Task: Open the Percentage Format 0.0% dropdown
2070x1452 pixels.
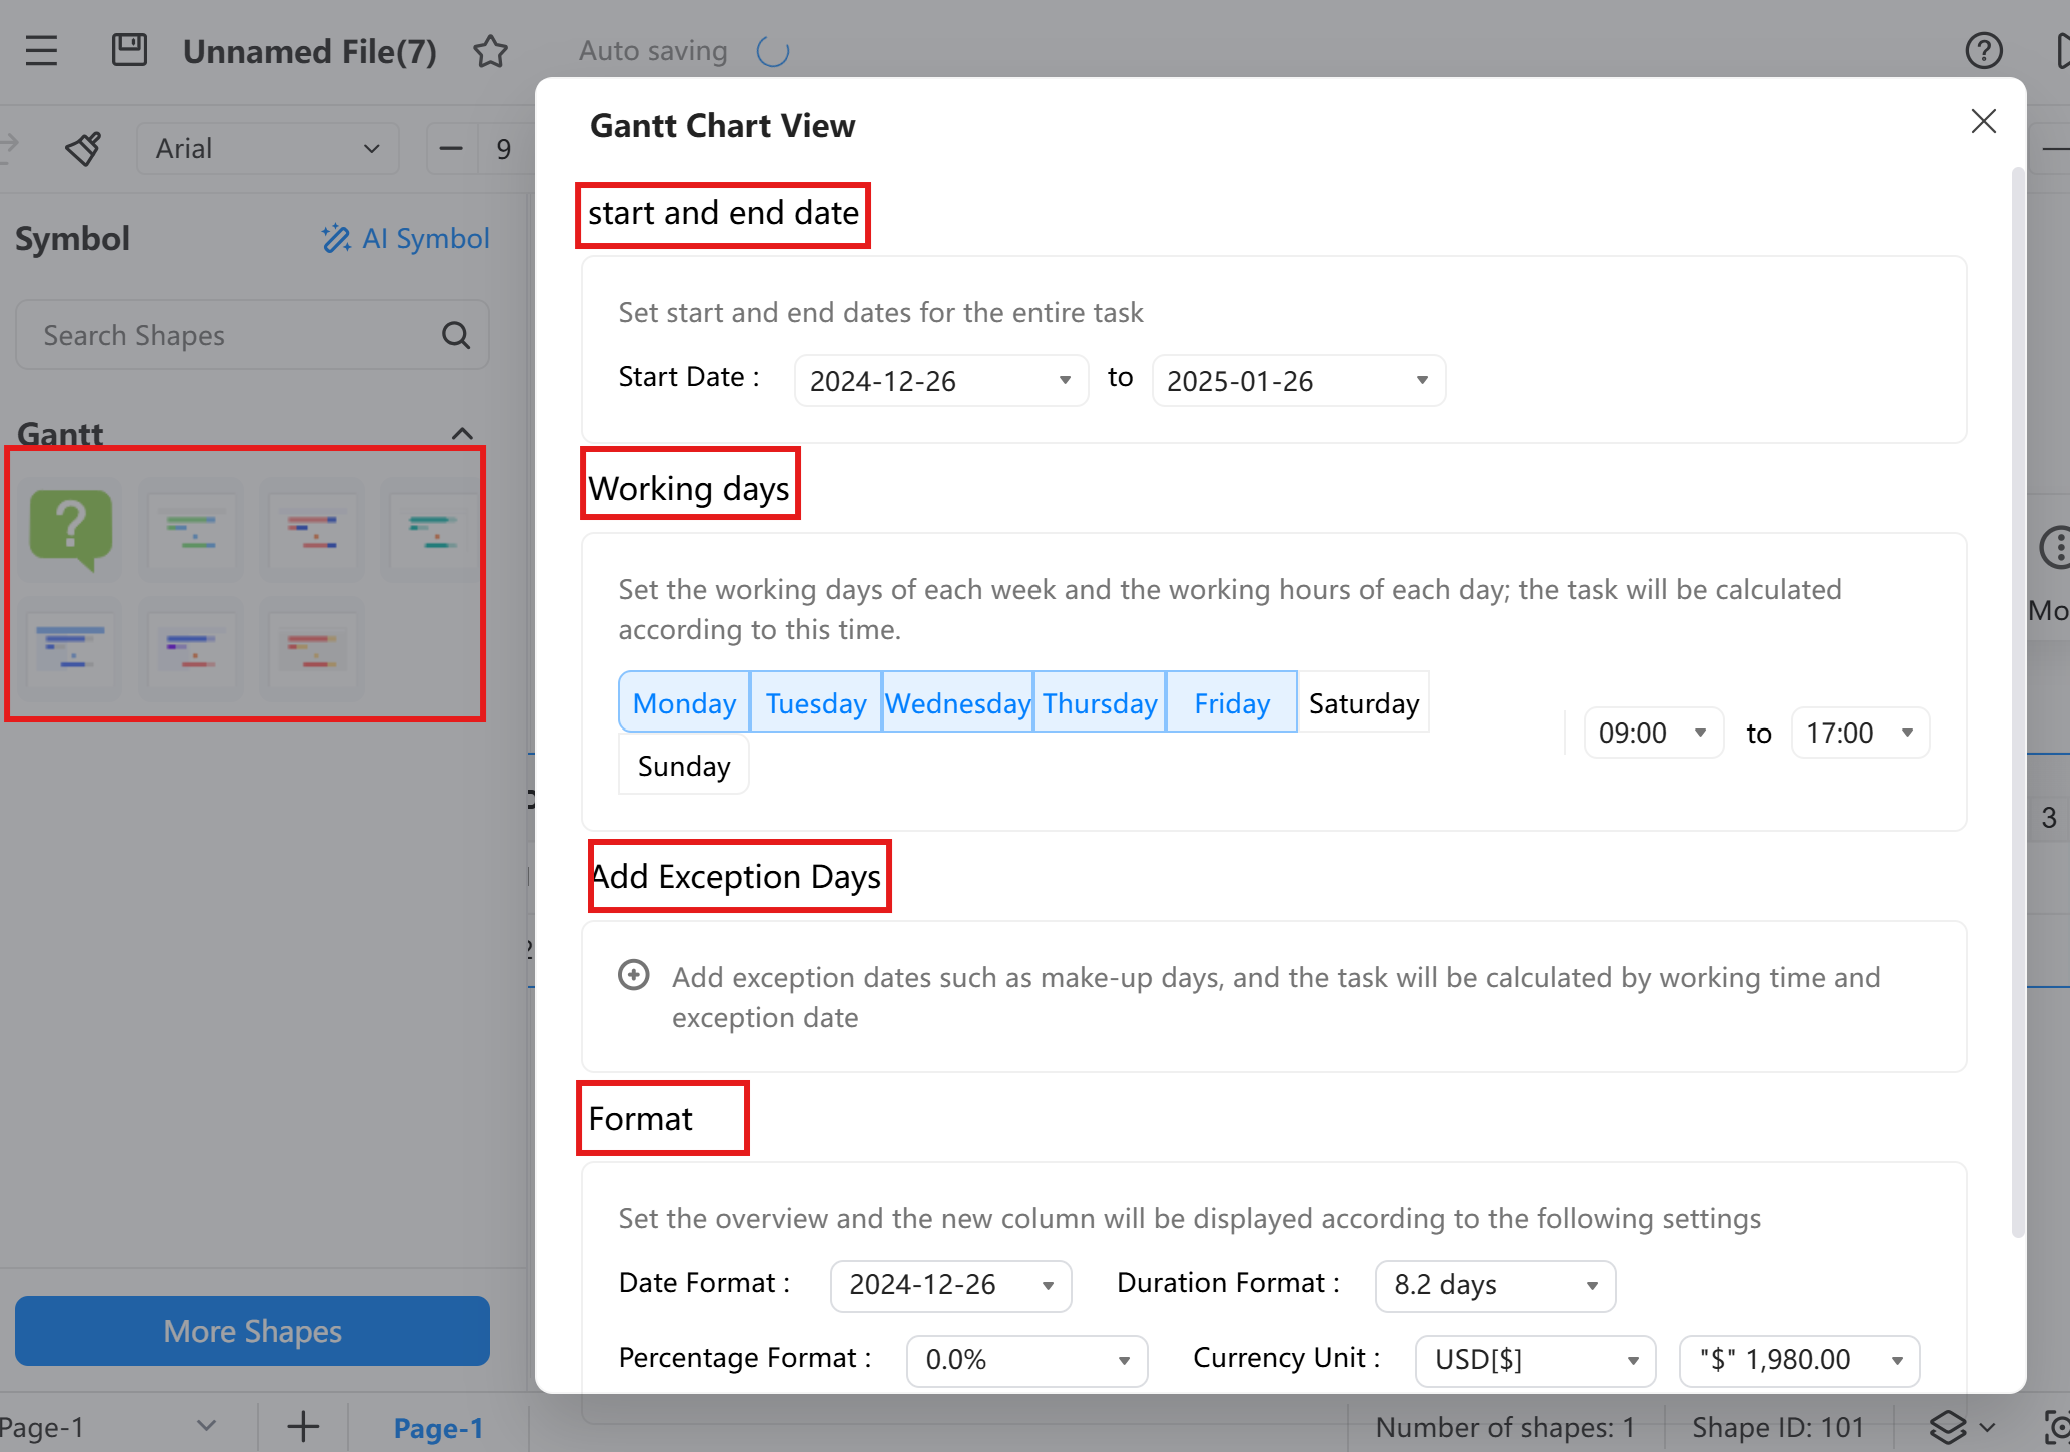Action: point(1027,1360)
